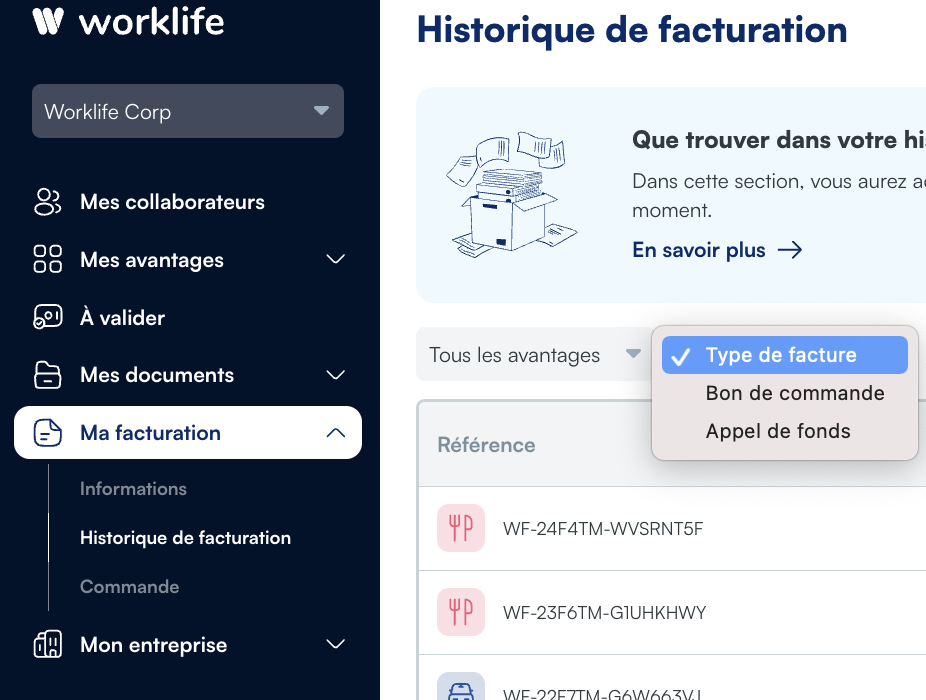Select Appel de fonds from the menu

point(778,431)
